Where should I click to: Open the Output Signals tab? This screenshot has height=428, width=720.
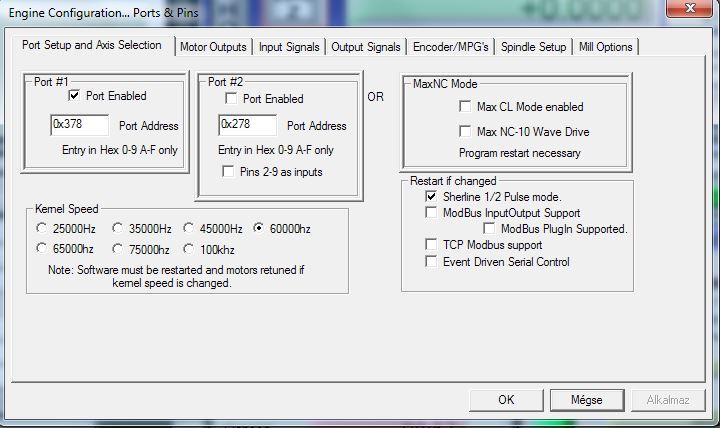(x=366, y=47)
